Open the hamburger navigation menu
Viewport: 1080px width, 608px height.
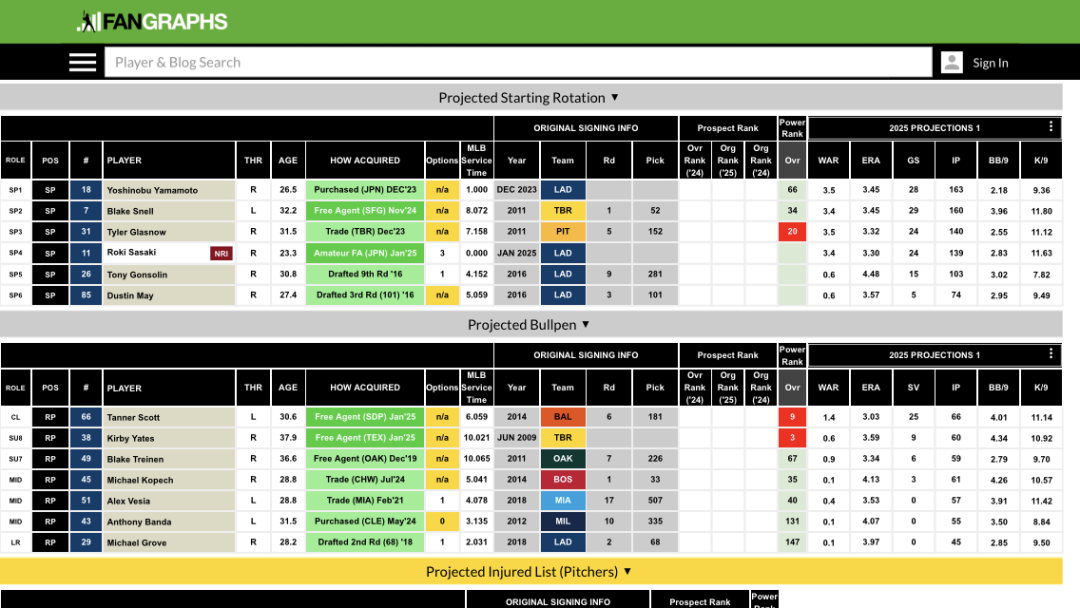(x=83, y=63)
